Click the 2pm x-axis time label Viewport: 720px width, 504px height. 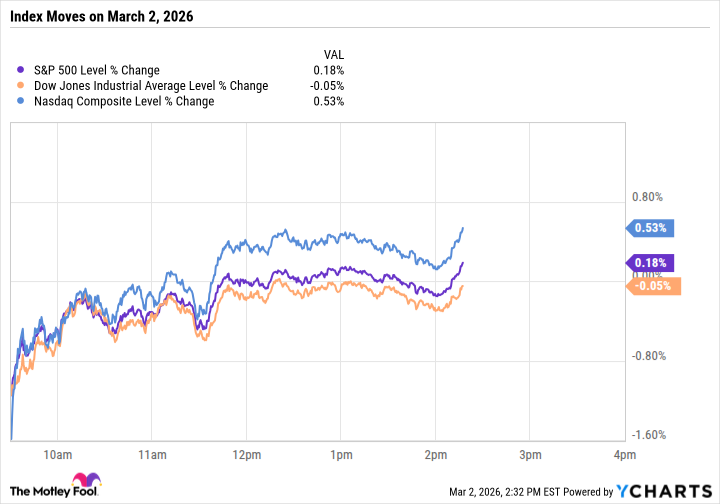point(435,456)
